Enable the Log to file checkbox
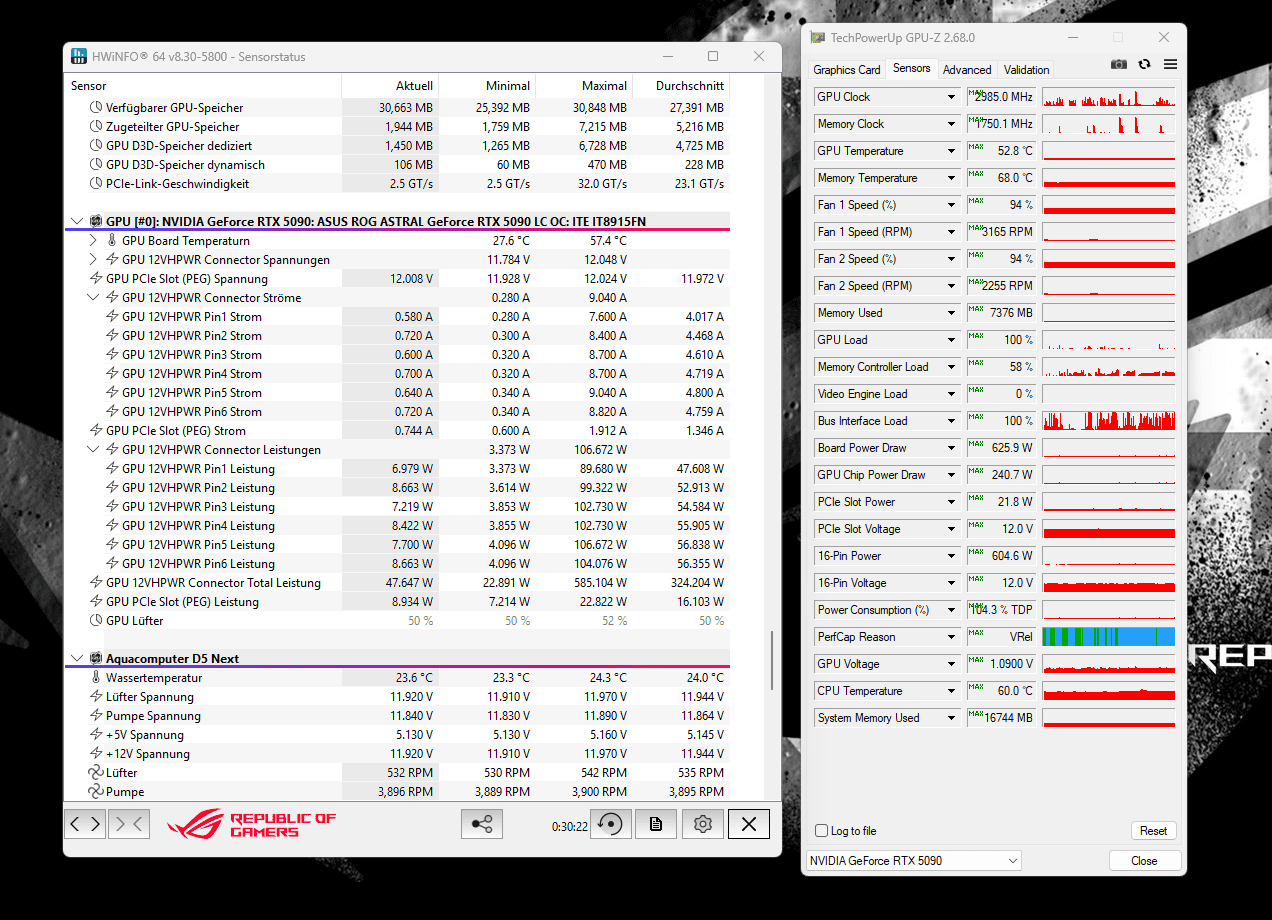 point(820,830)
